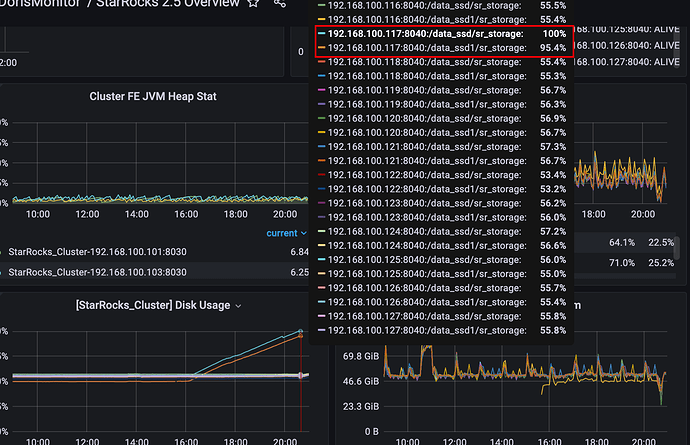Click the 192.168.100.120 data_ssd1 storage entry
The height and width of the screenshot is (445, 690).
tap(442, 132)
